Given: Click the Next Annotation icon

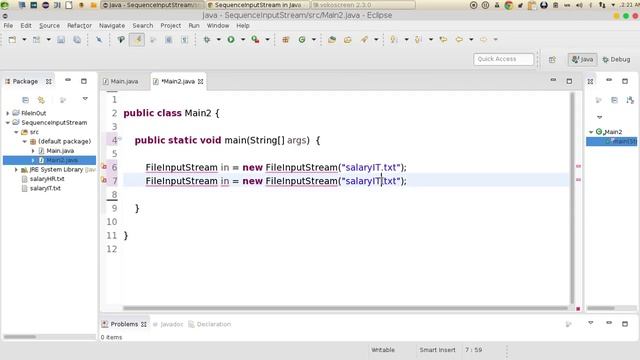Looking at the screenshot, I should tap(394, 40).
